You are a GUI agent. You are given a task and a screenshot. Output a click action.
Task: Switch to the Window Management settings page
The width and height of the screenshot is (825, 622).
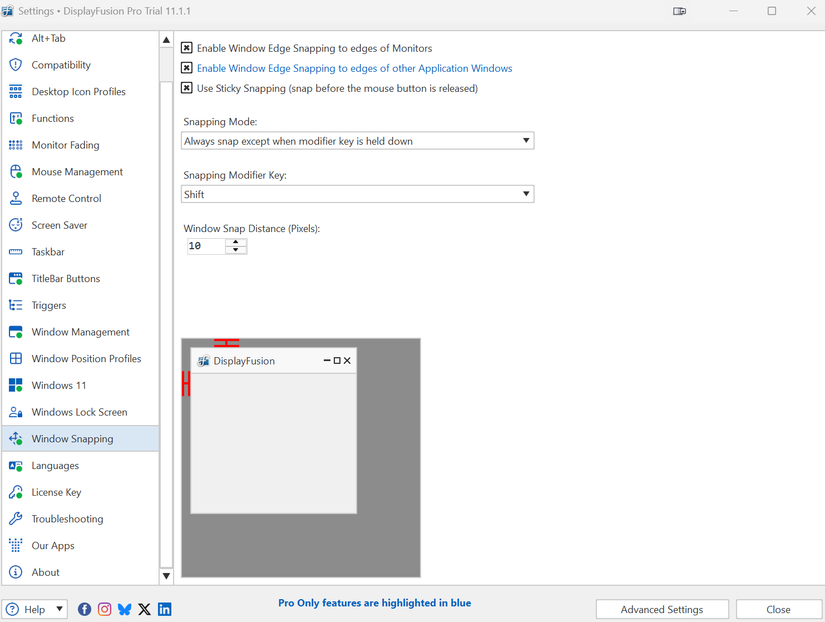tap(15, 331)
